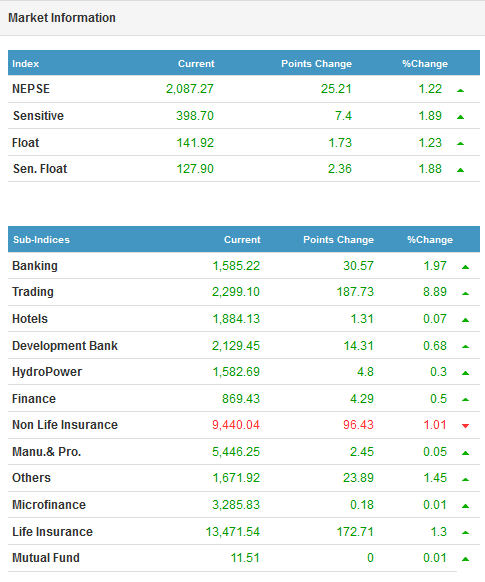Click NEPSE current value 2,087.27
This screenshot has height=582, width=485.
[190, 89]
